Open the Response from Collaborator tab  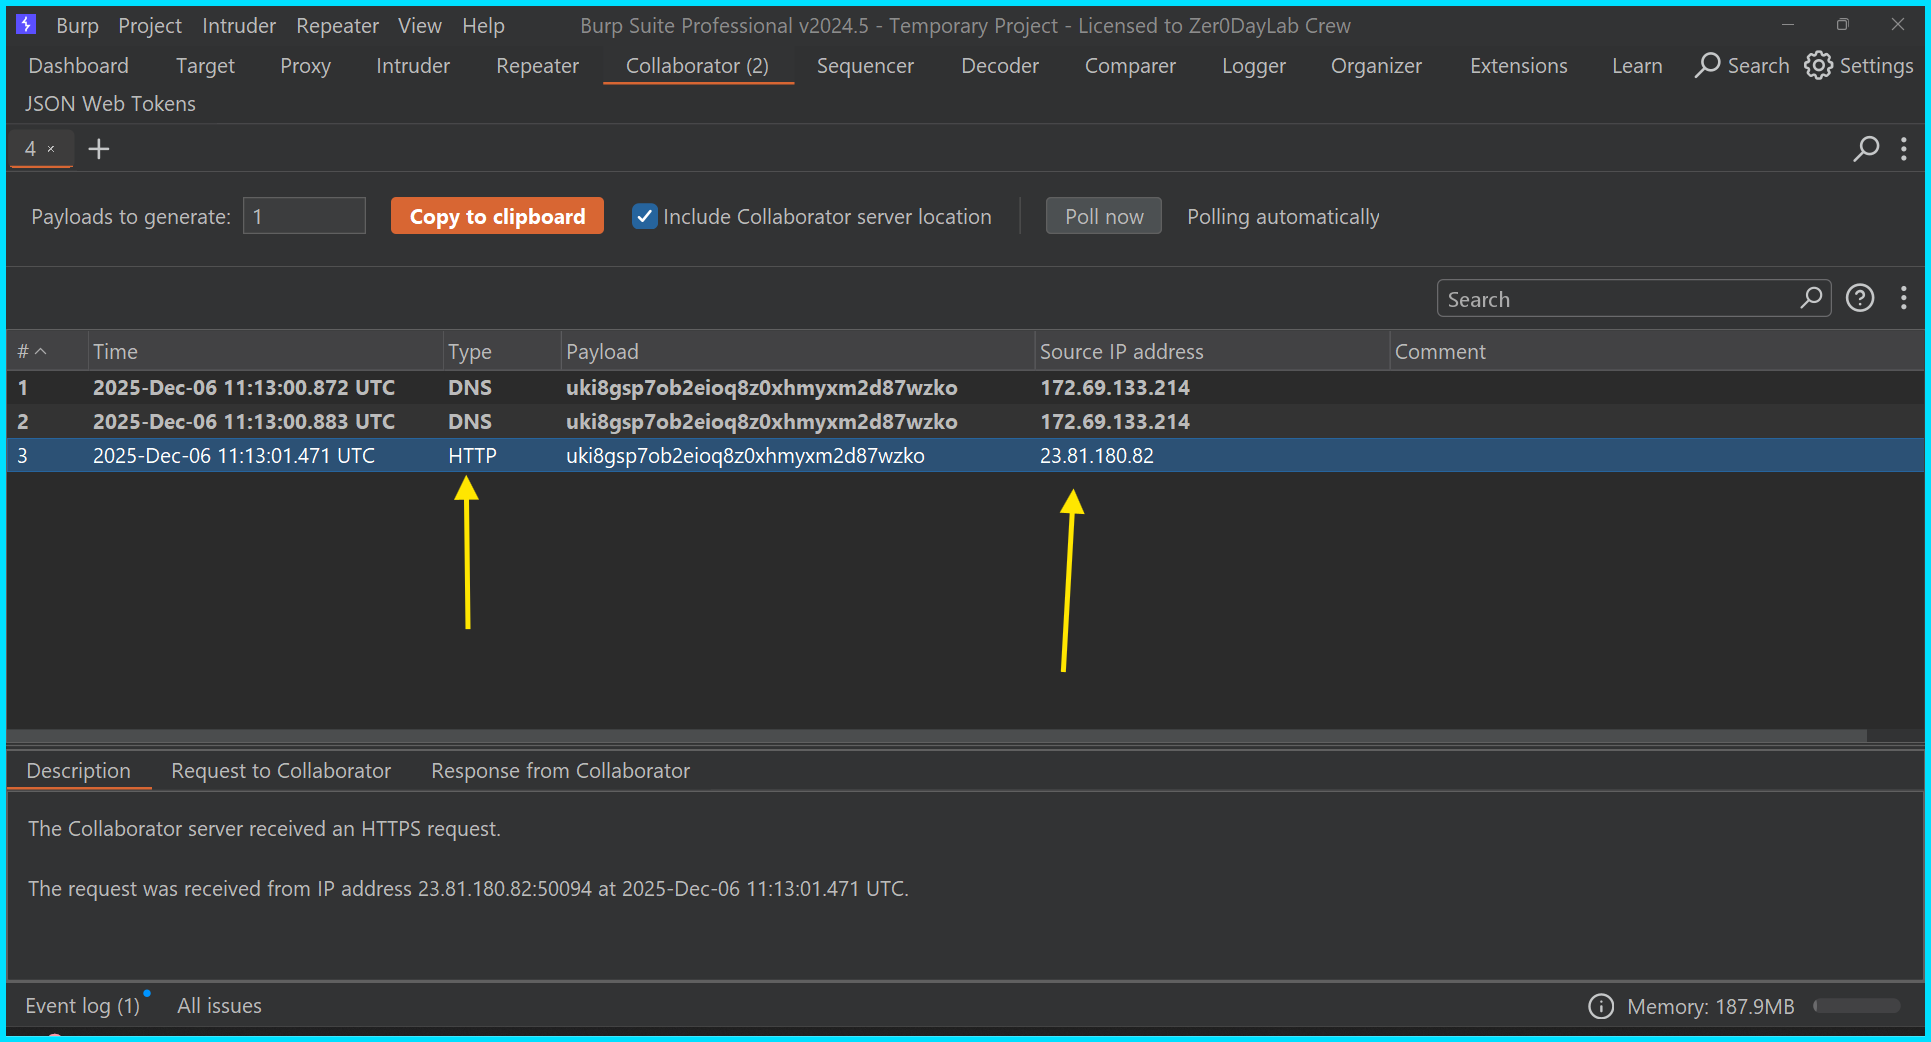pos(560,771)
